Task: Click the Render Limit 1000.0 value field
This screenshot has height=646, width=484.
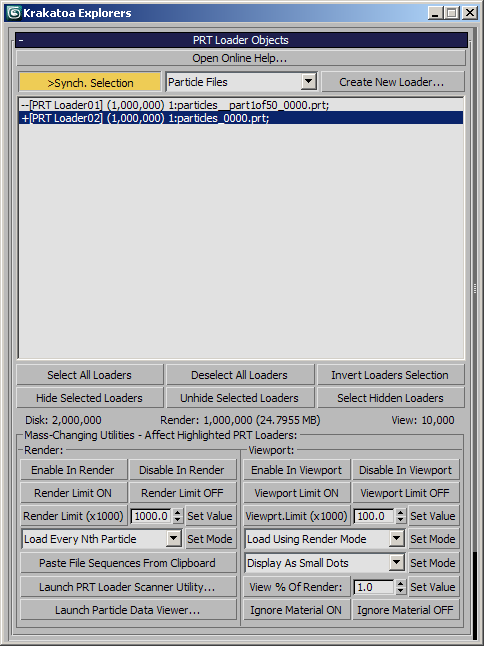Action: 151,516
